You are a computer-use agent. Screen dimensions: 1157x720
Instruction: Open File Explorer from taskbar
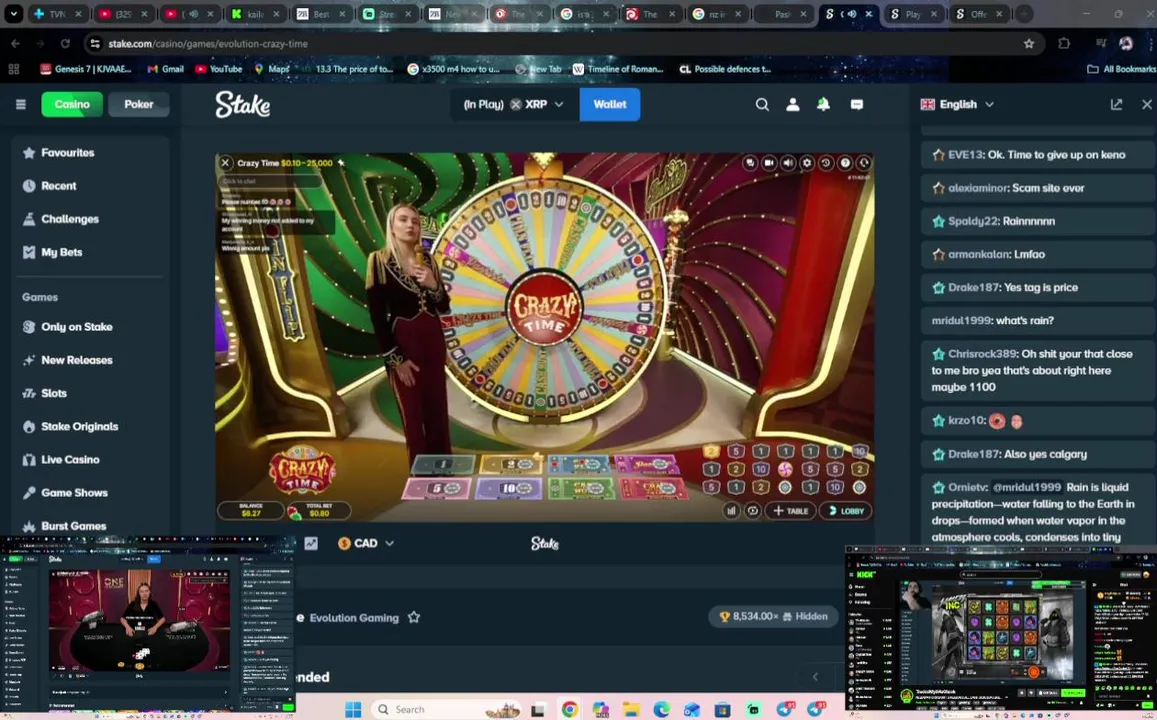[x=630, y=710]
